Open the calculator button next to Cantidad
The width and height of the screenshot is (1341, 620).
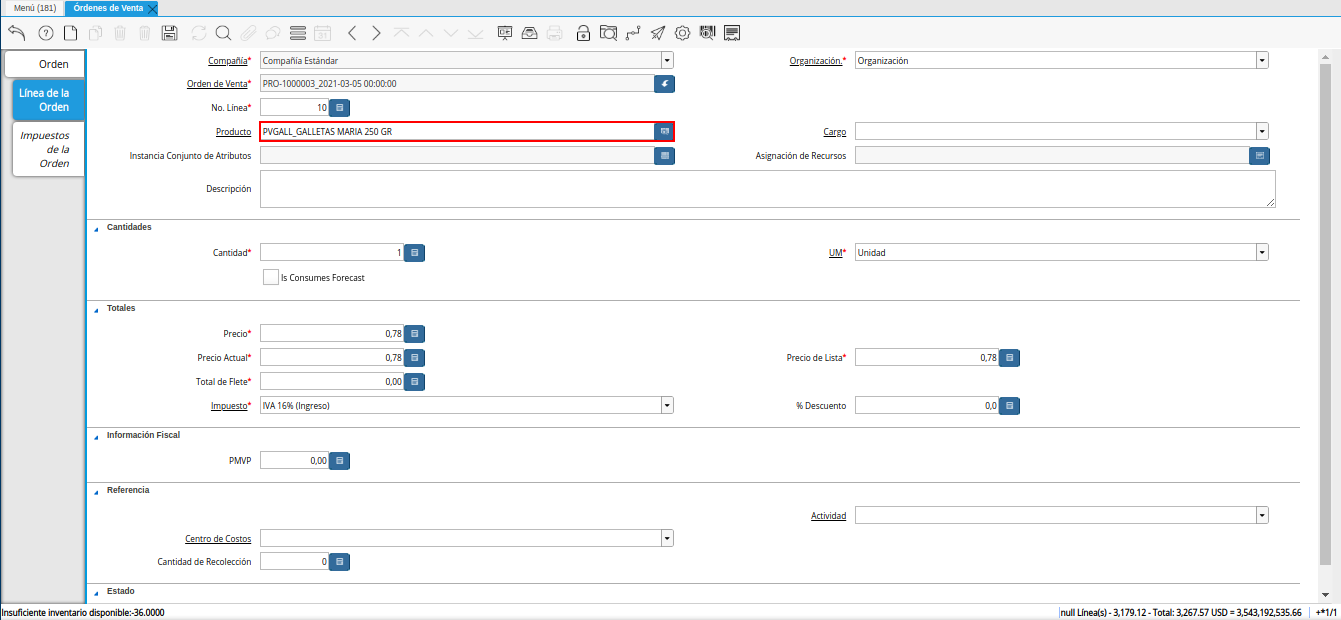coord(415,253)
